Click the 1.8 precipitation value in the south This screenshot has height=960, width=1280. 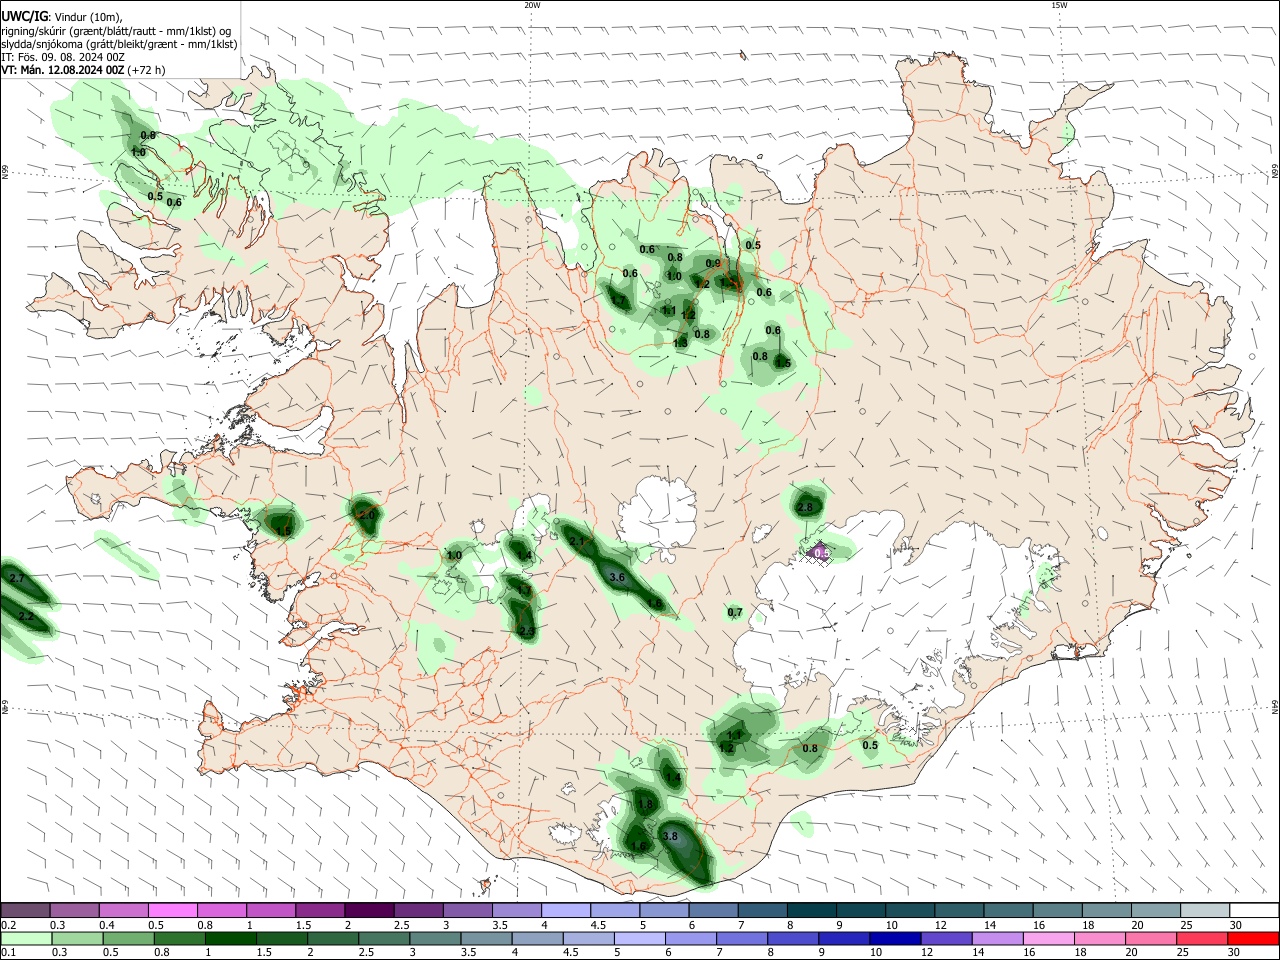(645, 804)
